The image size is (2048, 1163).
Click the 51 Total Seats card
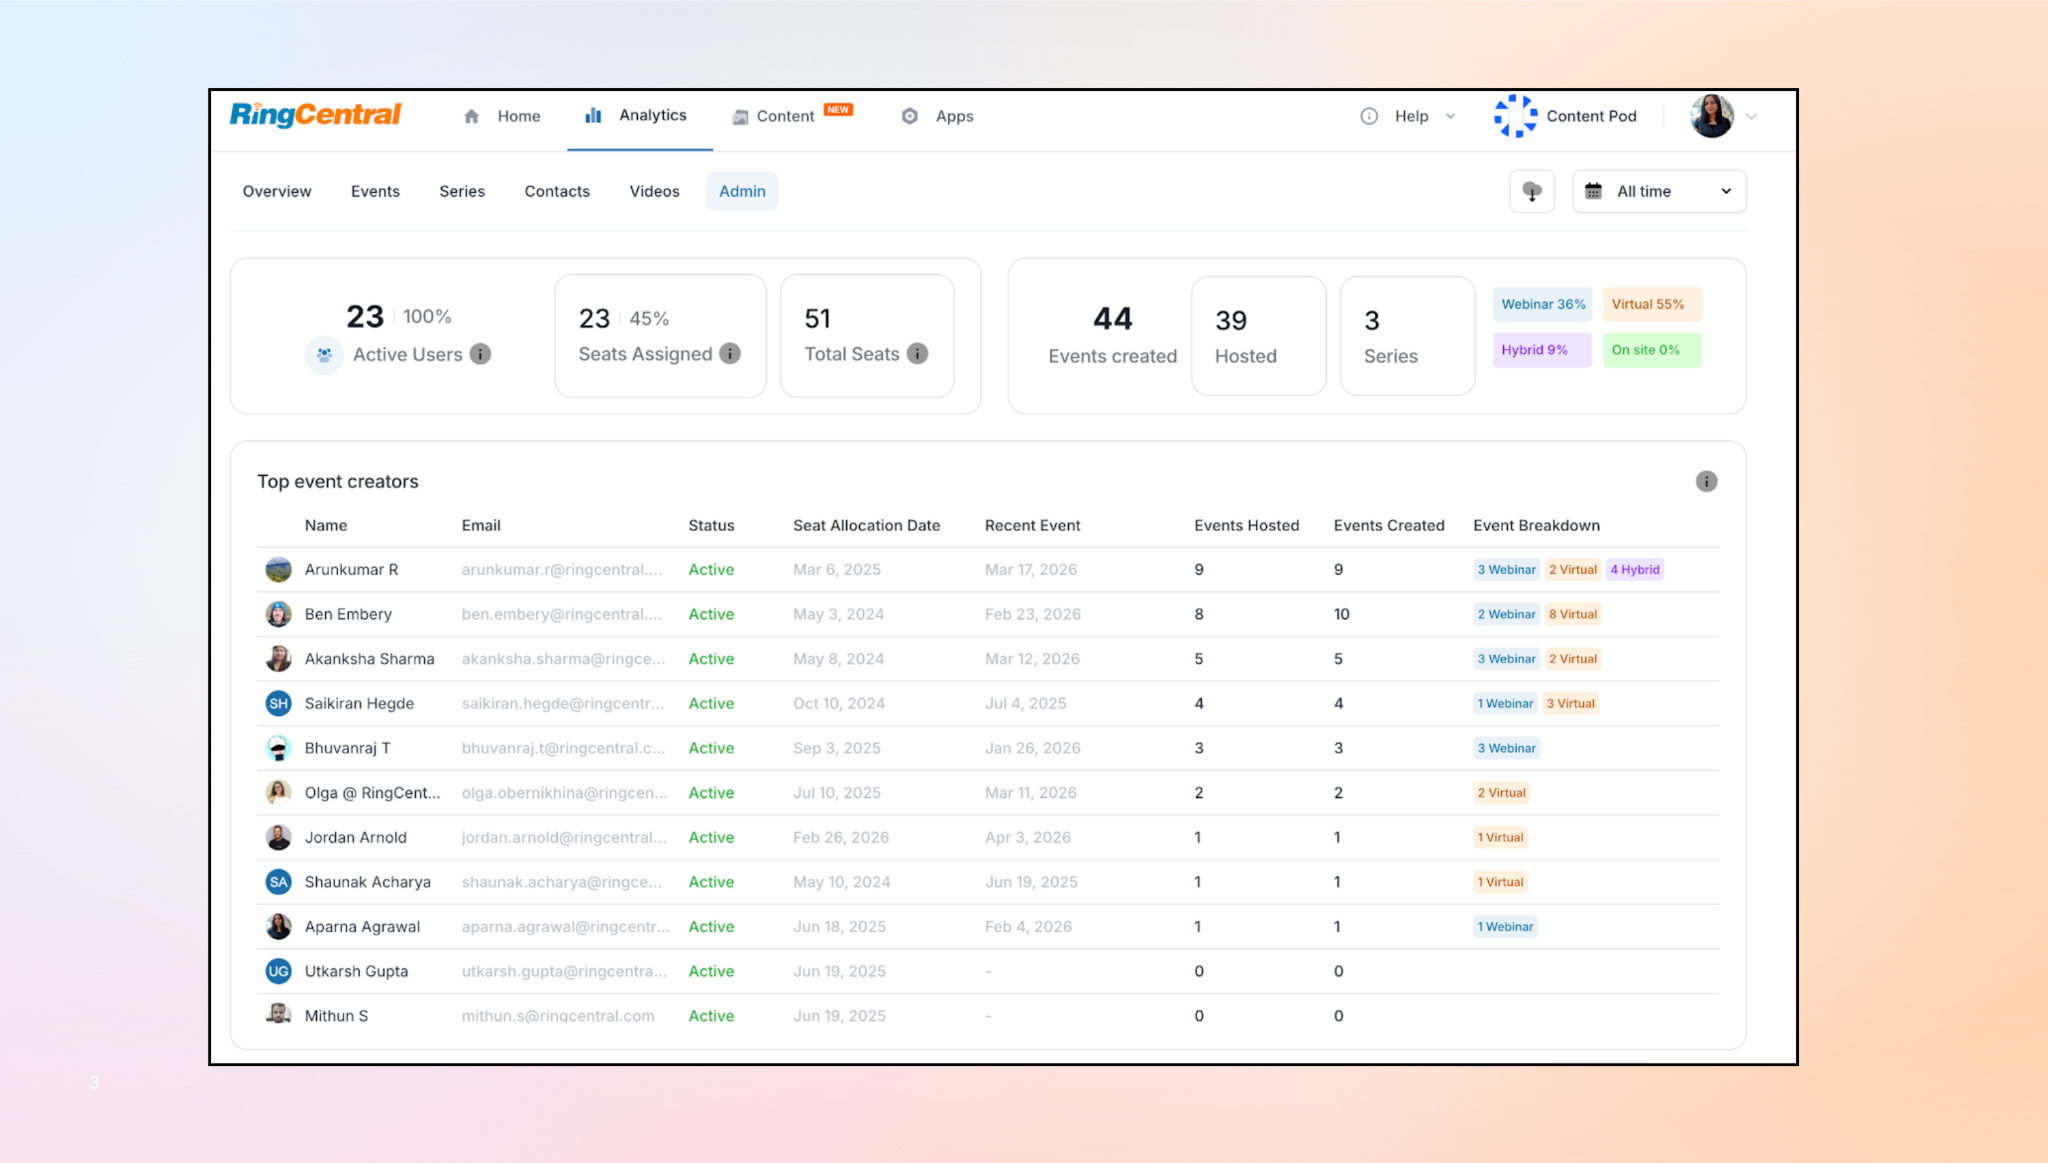click(867, 336)
